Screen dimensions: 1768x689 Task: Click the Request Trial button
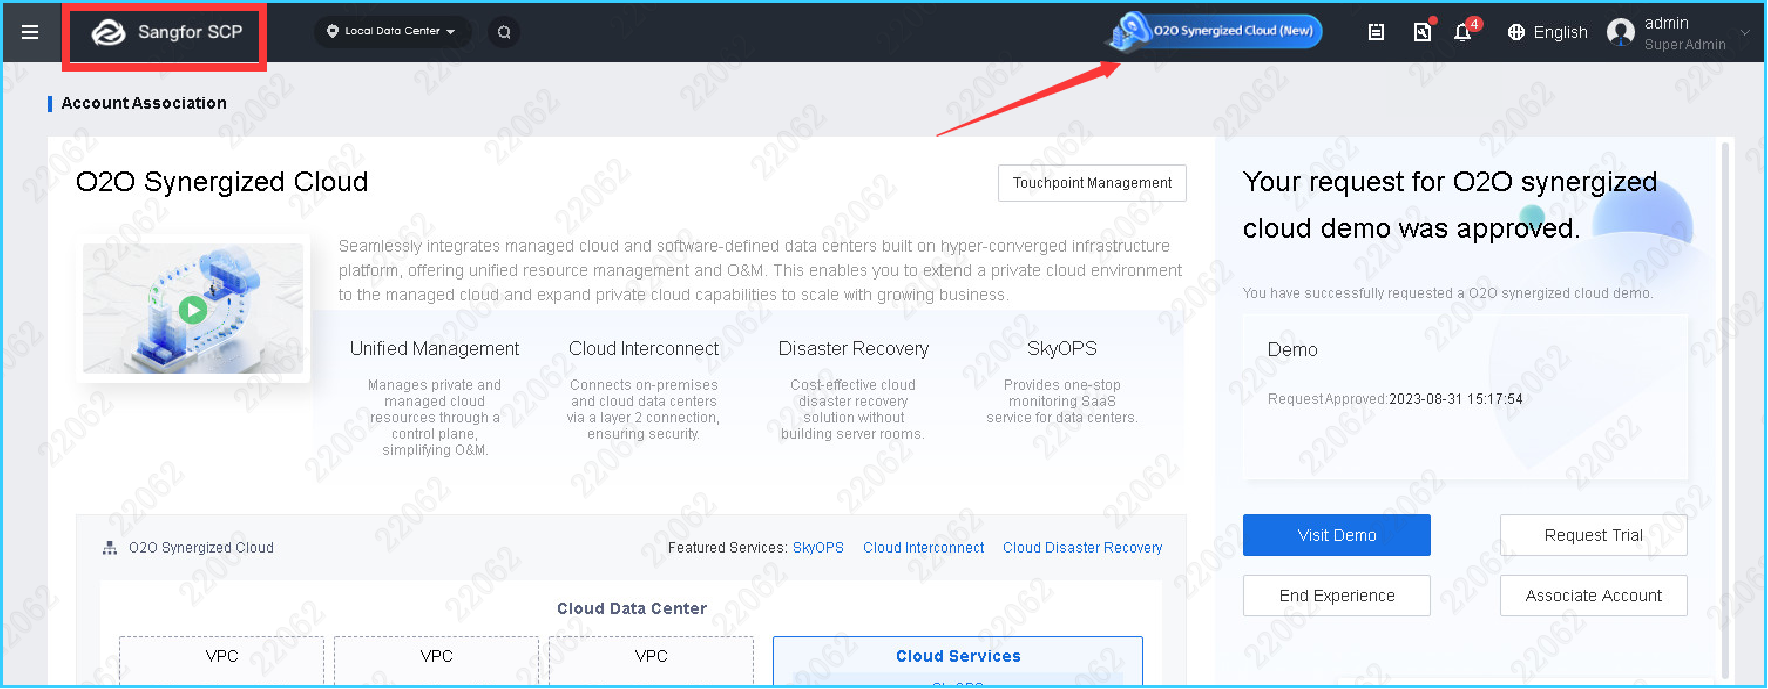[1593, 535]
